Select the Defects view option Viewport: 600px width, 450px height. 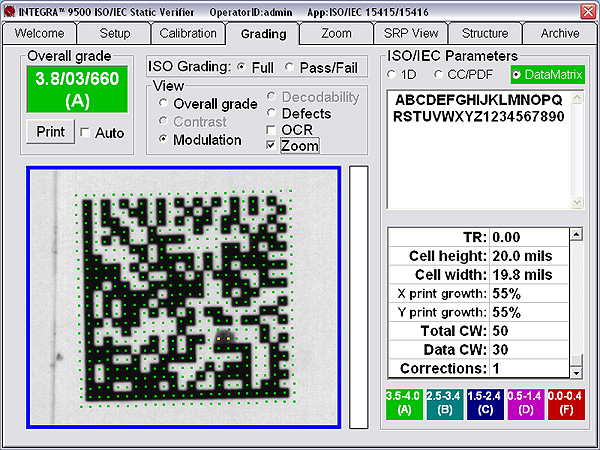coord(272,114)
